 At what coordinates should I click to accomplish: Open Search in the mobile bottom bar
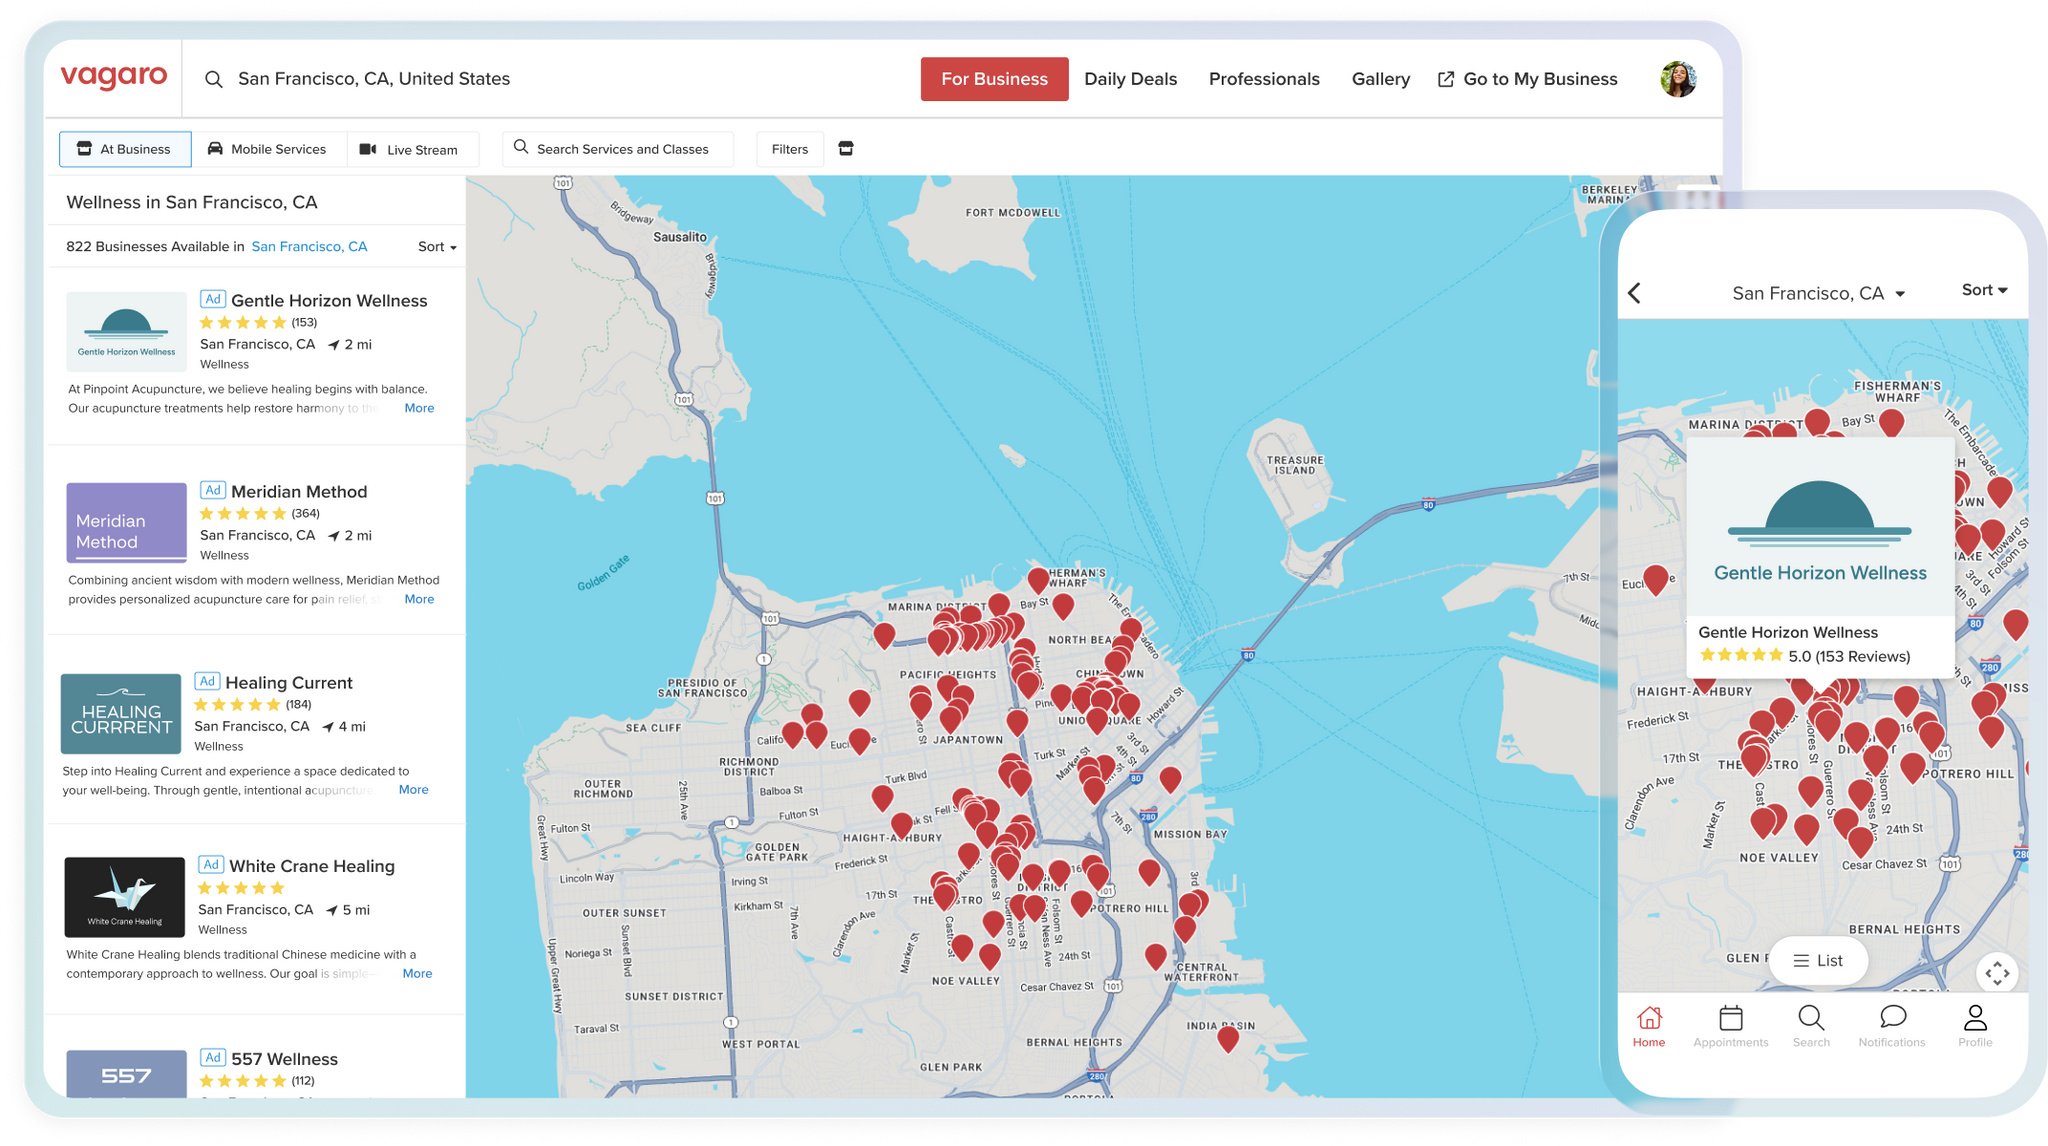1811,1026
